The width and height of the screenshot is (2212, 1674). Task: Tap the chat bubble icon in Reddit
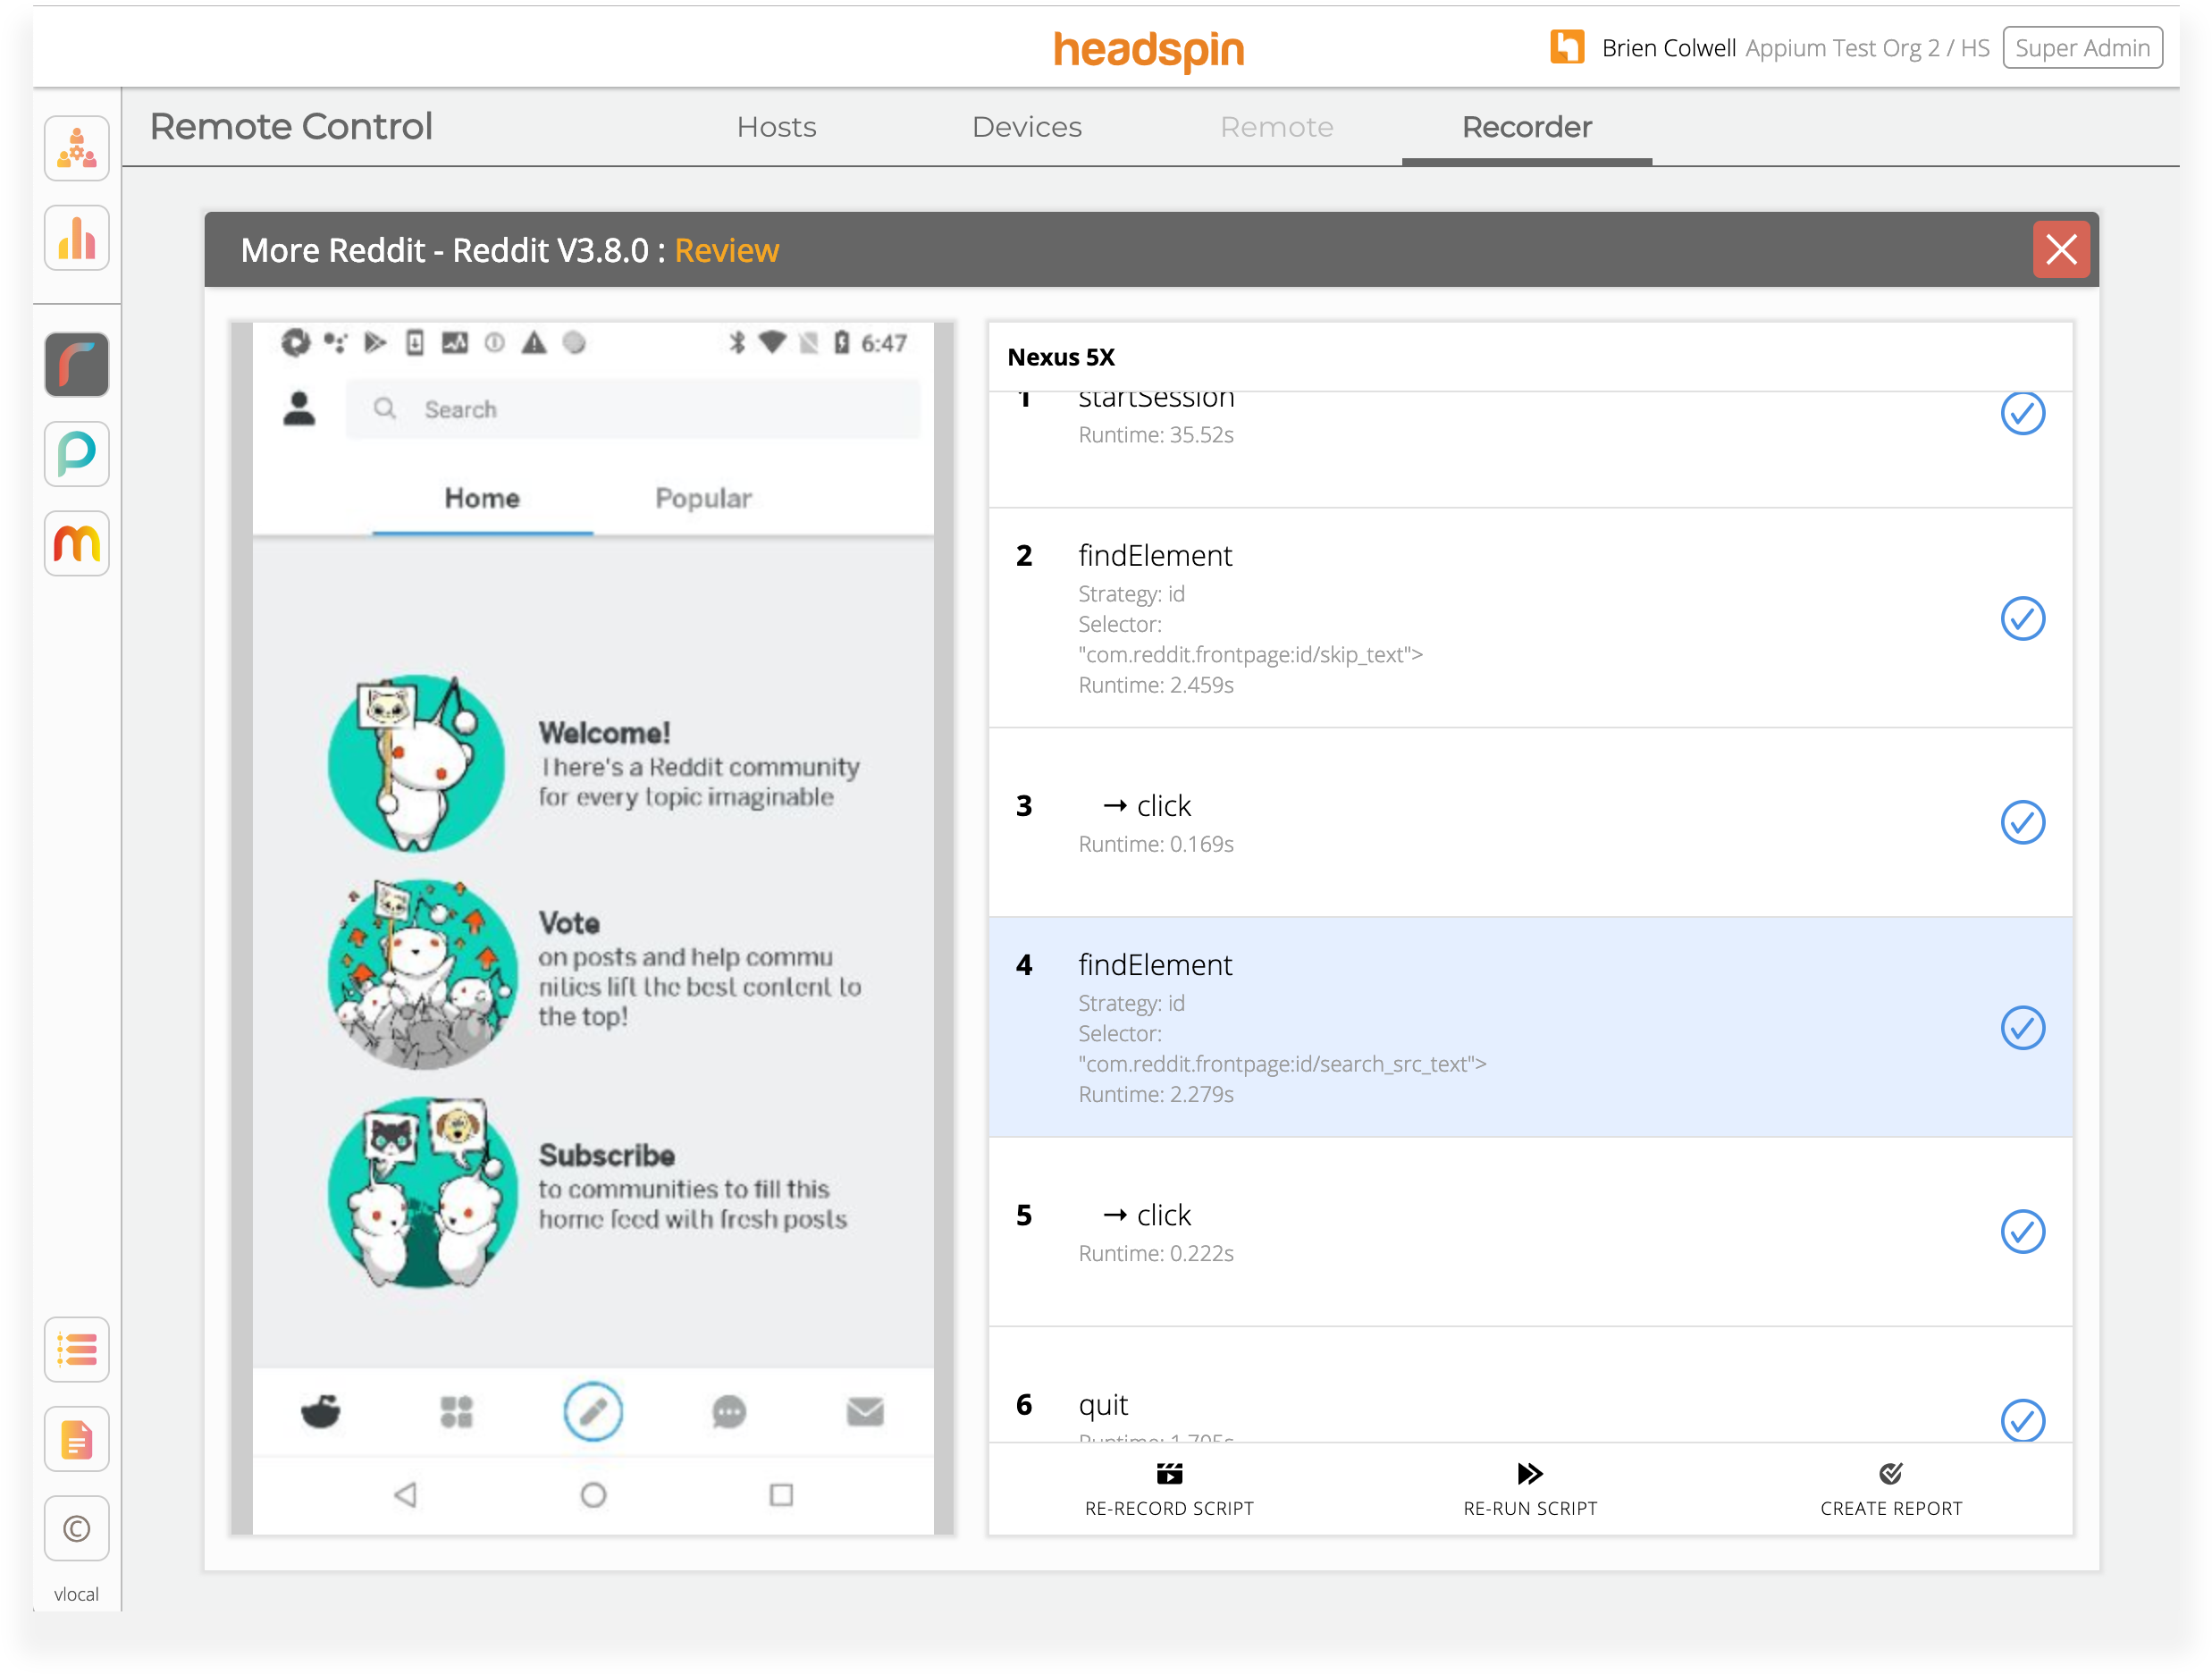[x=729, y=1412]
